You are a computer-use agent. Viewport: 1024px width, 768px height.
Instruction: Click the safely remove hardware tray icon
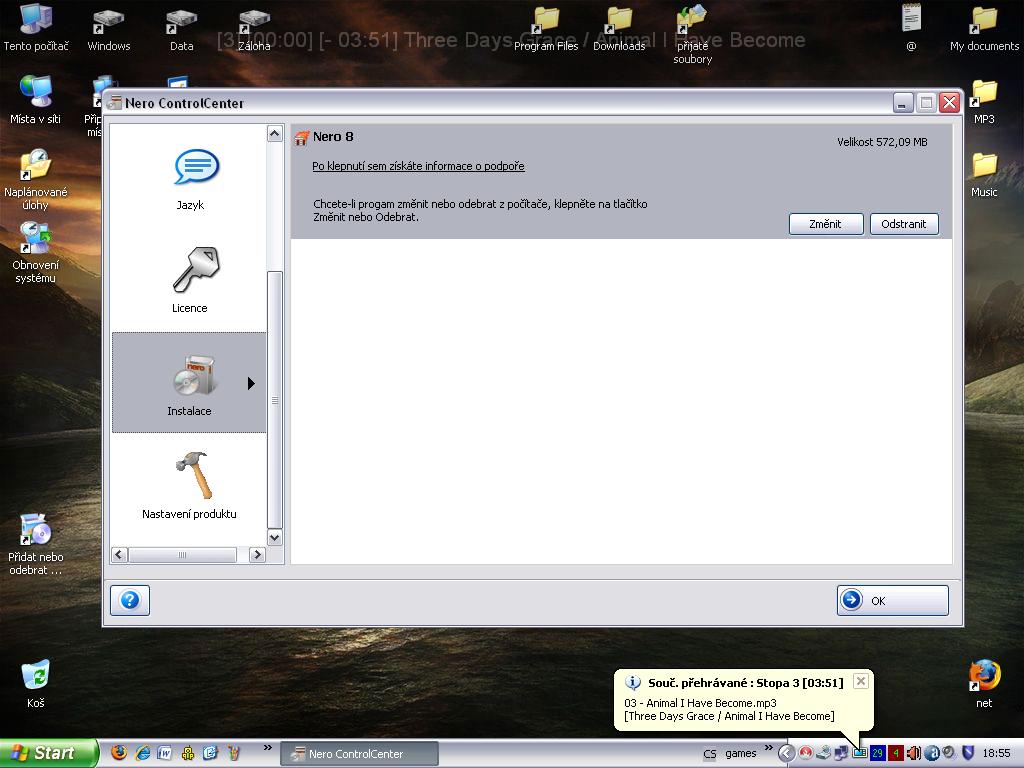(x=824, y=754)
